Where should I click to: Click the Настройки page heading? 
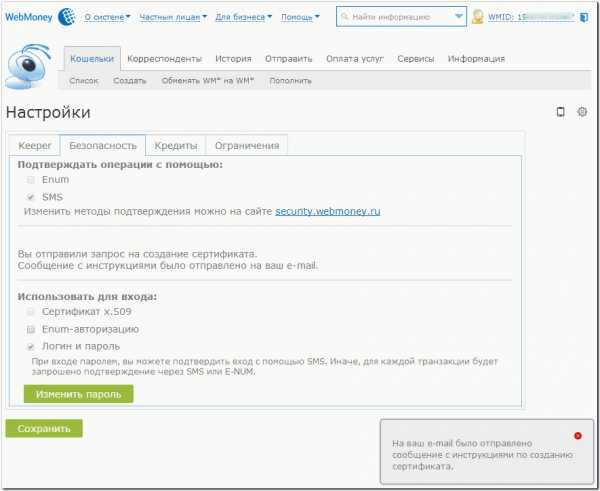(48, 113)
